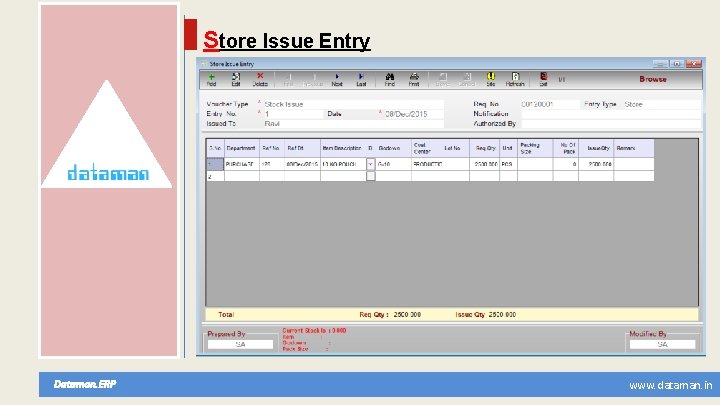This screenshot has height=405, width=720.
Task: Click the Cost Center column header
Action: tap(425, 148)
